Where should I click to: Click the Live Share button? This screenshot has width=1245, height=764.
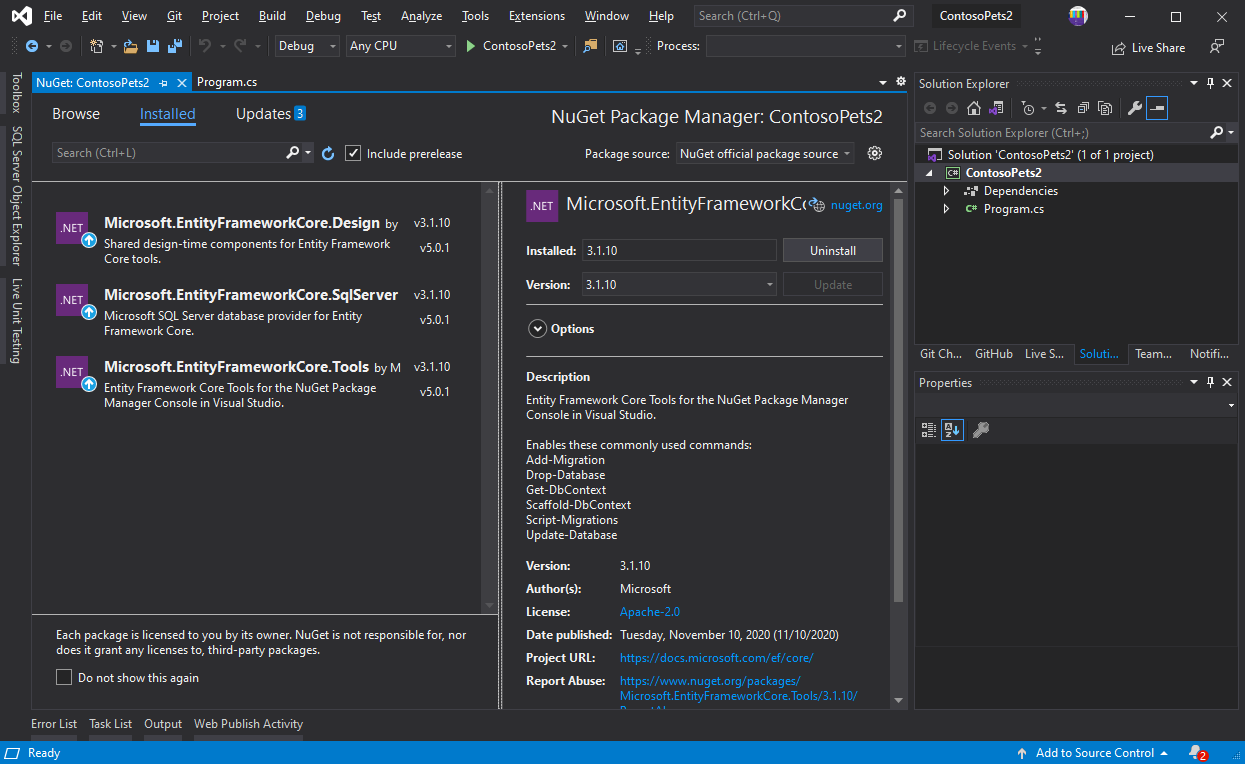tap(1148, 48)
